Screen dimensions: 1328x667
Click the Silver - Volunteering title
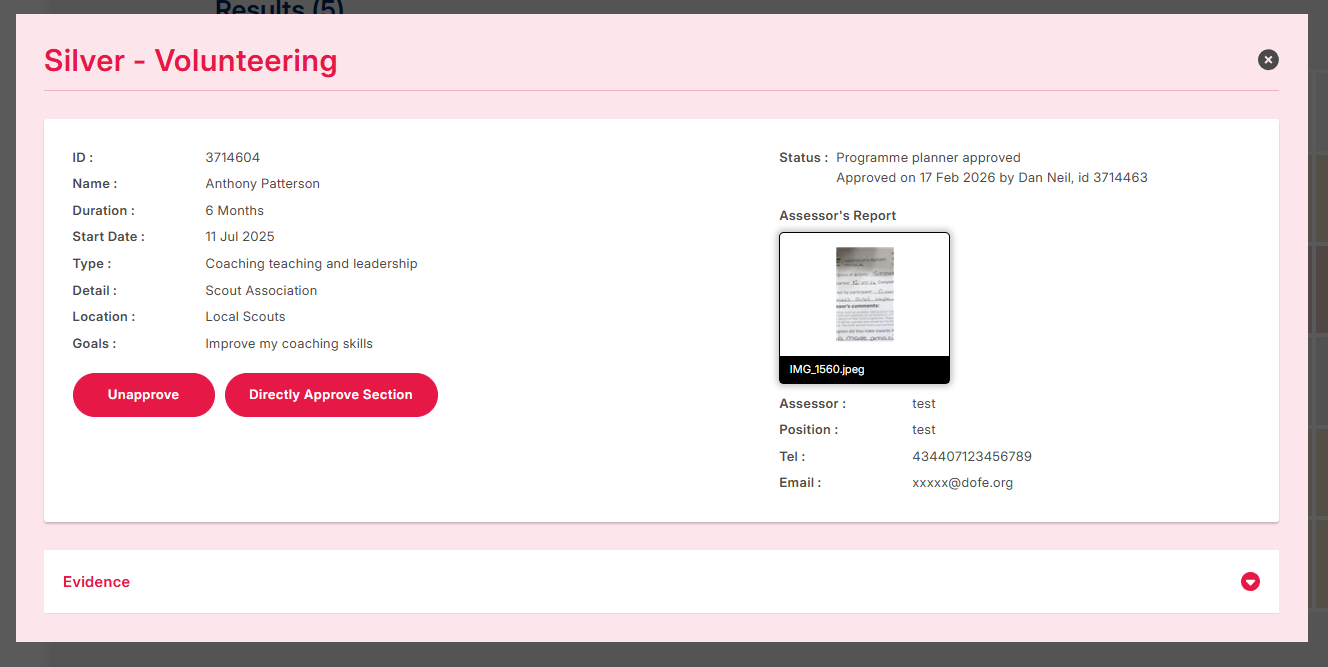point(190,61)
